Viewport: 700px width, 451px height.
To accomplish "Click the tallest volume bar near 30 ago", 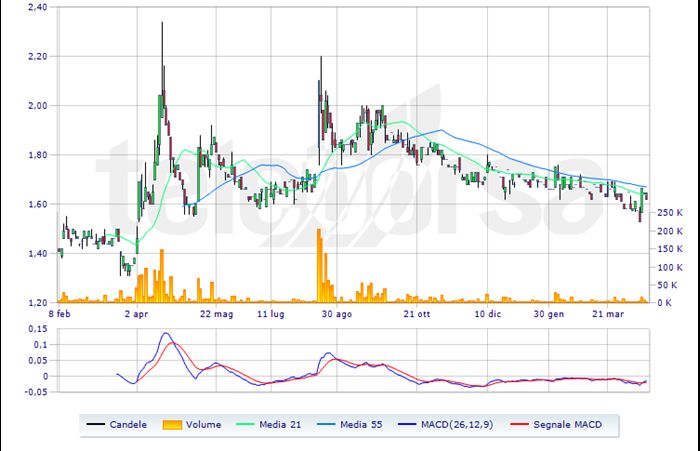I will coord(319,232).
